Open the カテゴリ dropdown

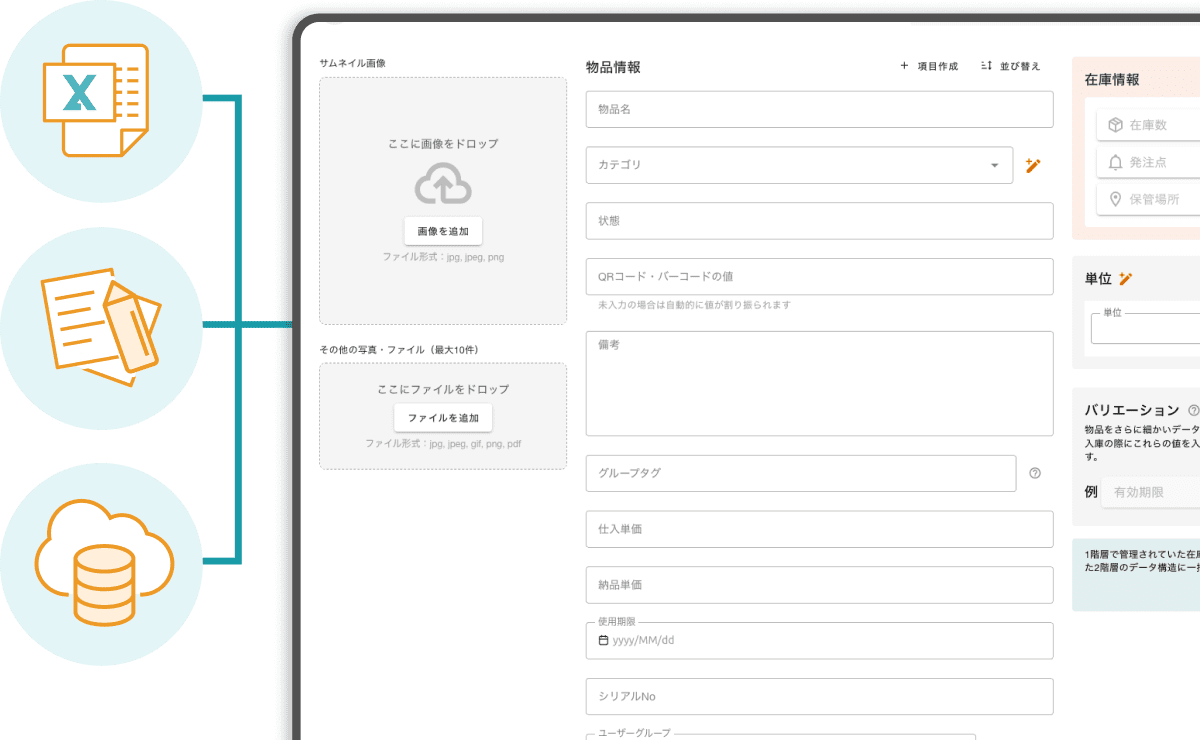[x=994, y=165]
